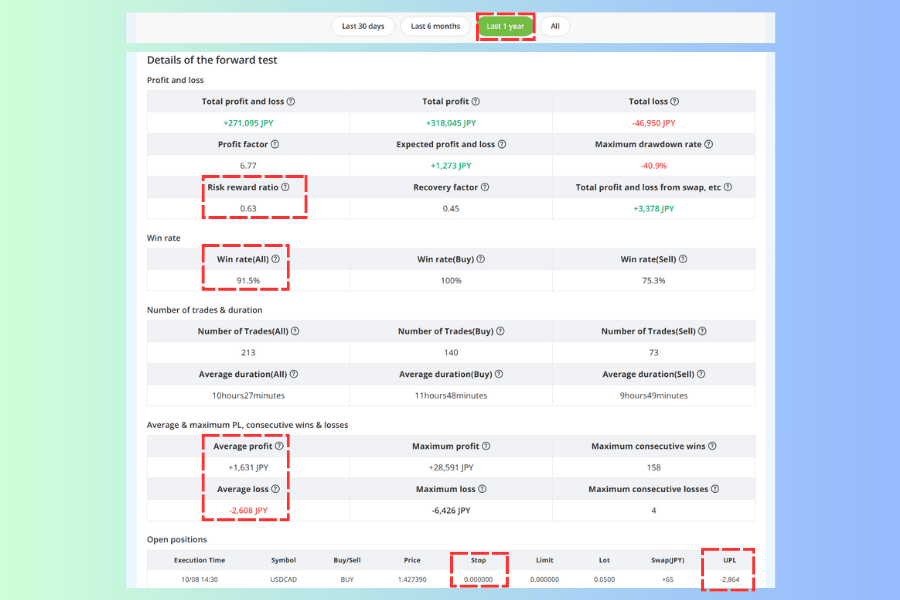Click the 0.45 recovery factor value
Image resolution: width=900 pixels, height=600 pixels.
pos(451,208)
